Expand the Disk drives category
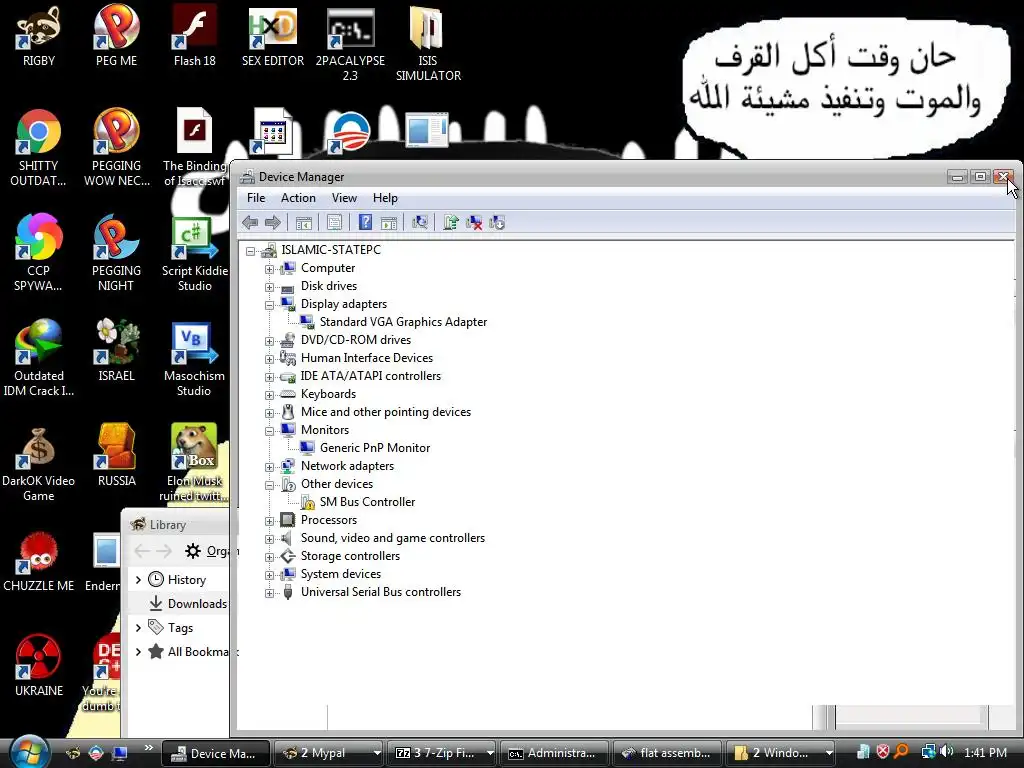The width and height of the screenshot is (1024, 768). pyautogui.click(x=269, y=287)
